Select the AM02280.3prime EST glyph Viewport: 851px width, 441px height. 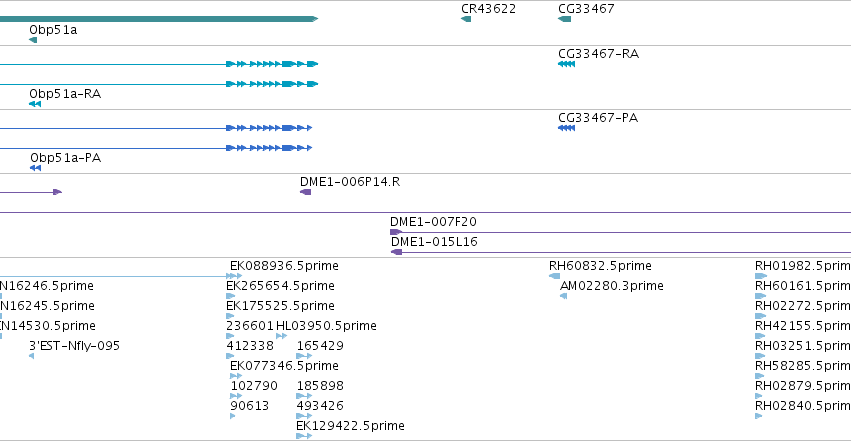click(563, 296)
